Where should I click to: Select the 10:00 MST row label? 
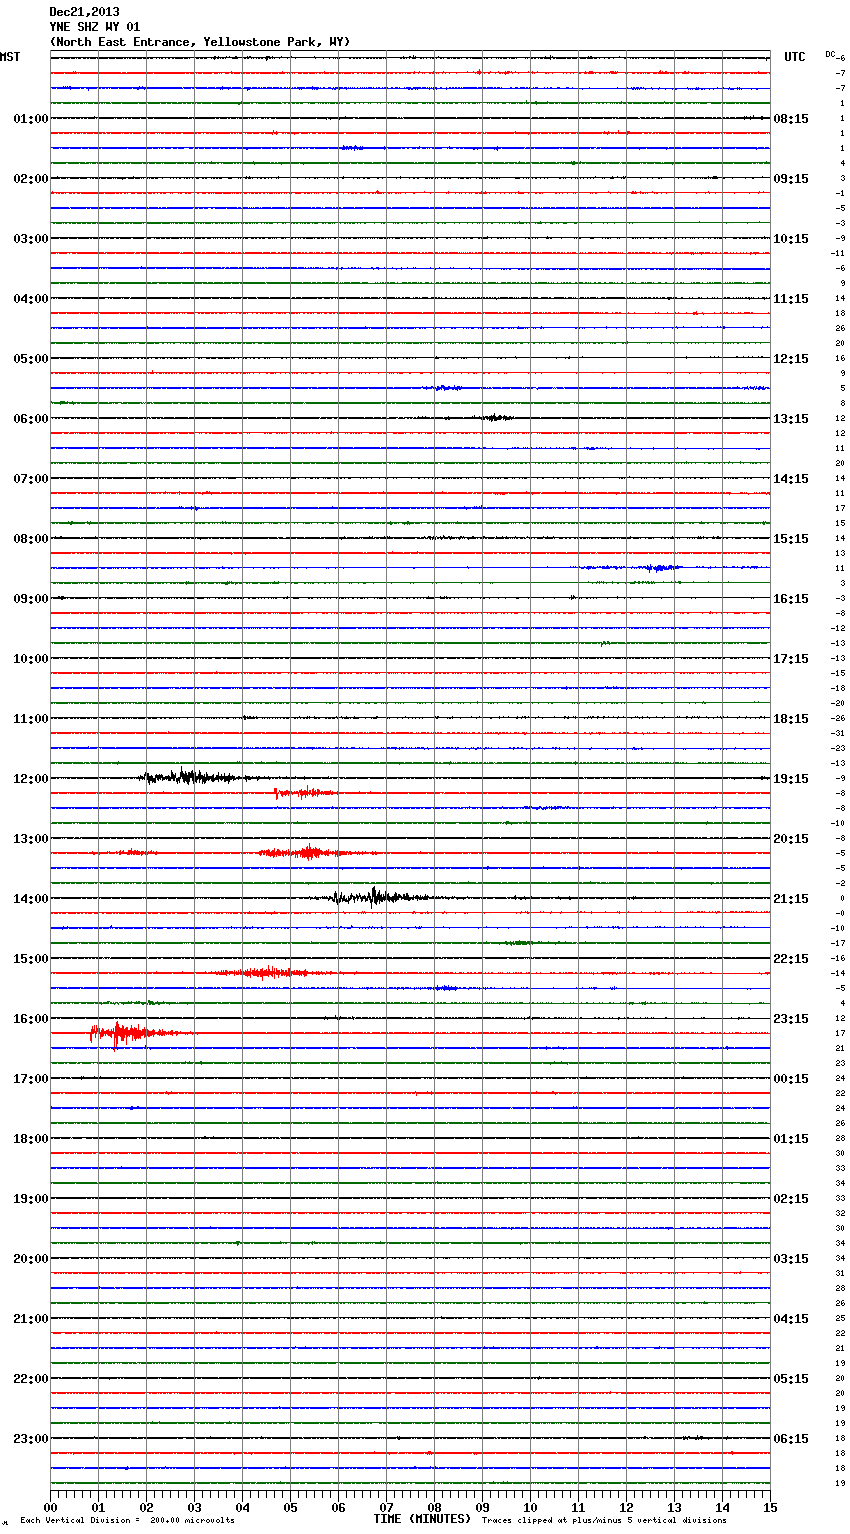31,659
